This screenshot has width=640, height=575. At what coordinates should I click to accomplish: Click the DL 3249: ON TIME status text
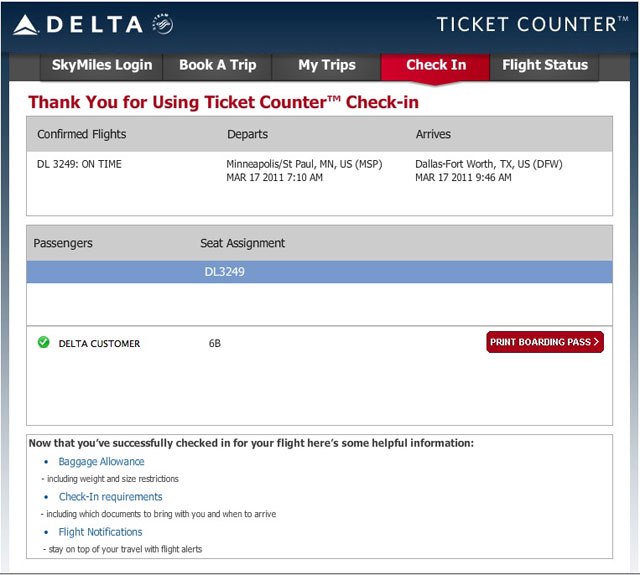pos(79,164)
